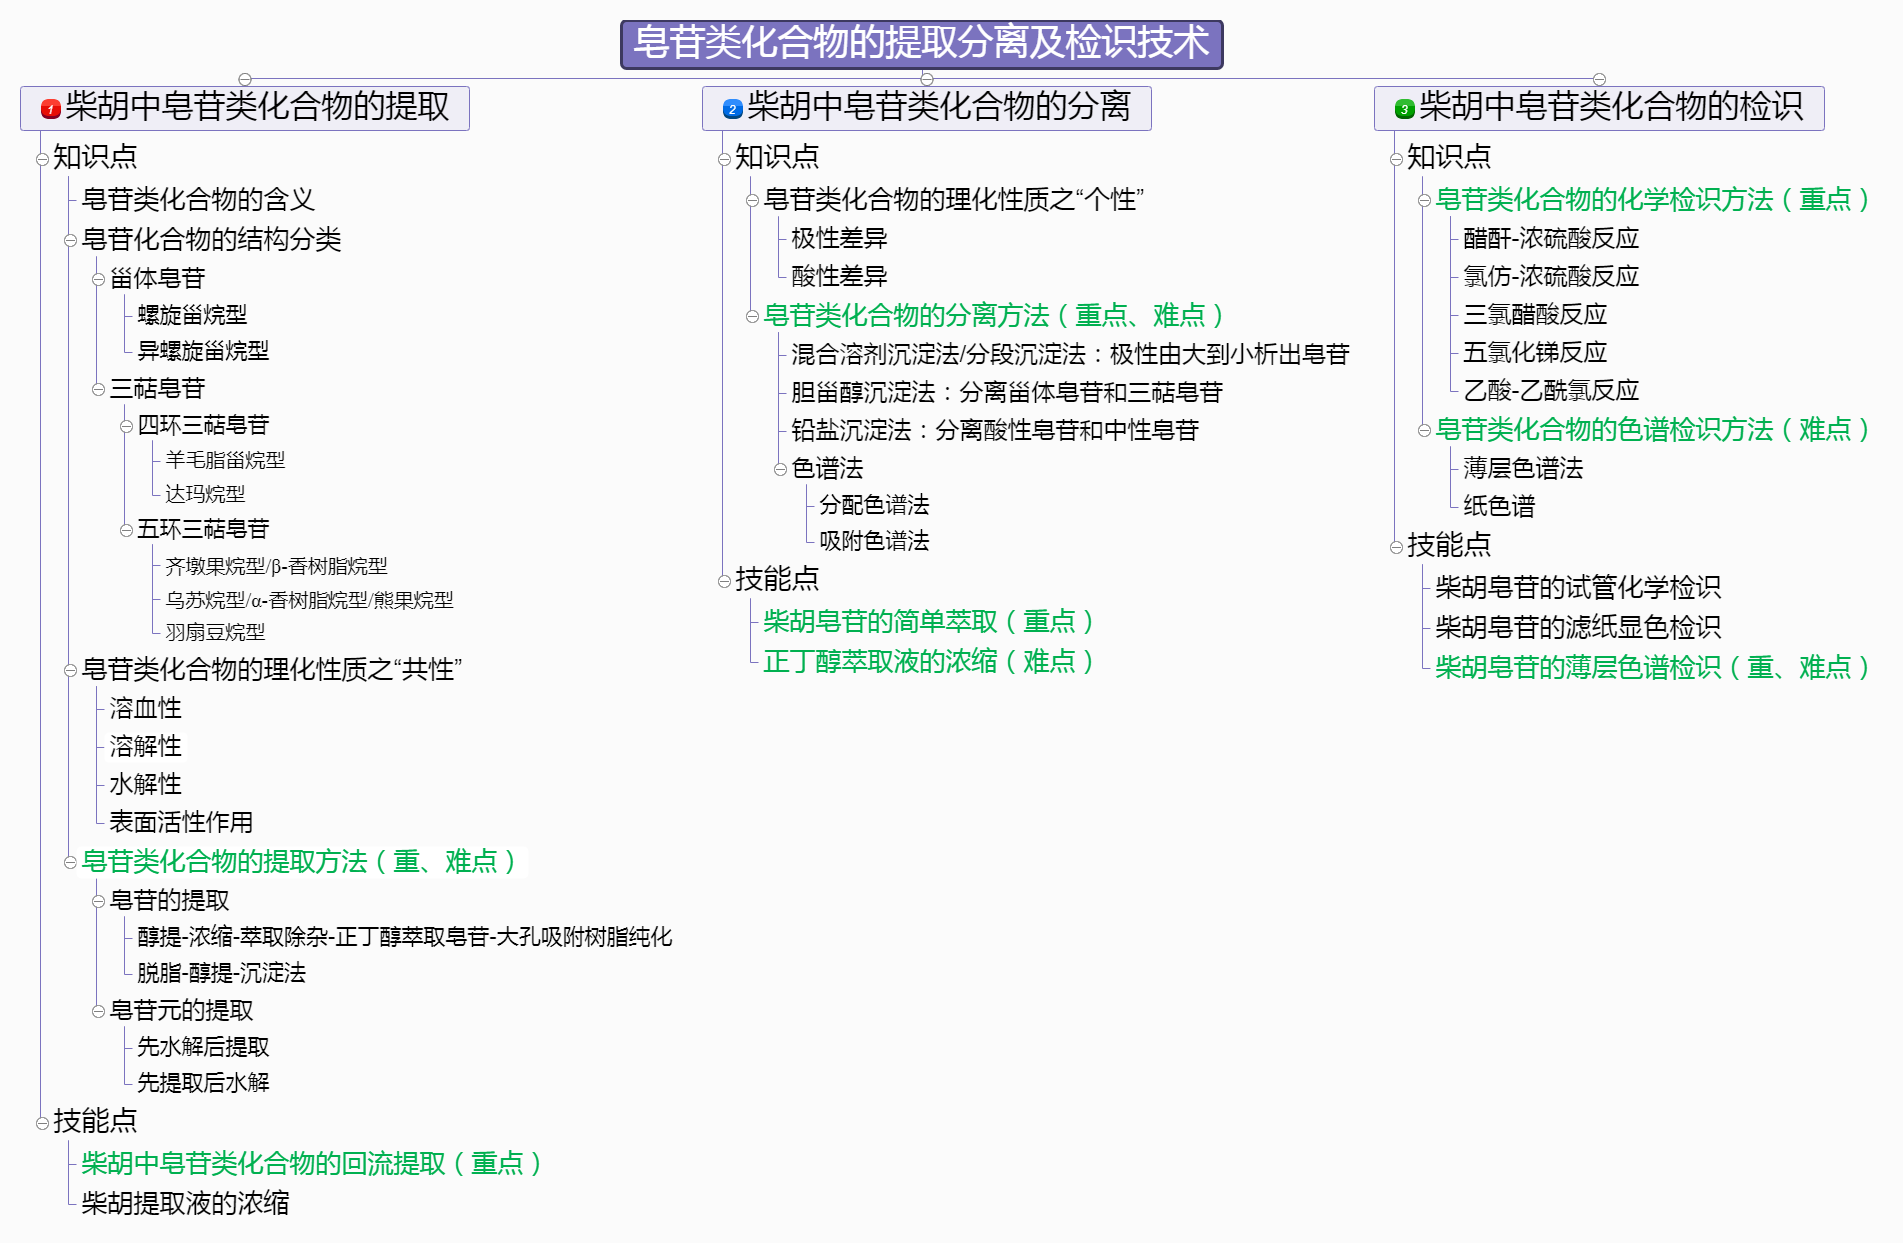Screen dimensions: 1903x1243
Task: Select the topic 脱脂-醇提-沉淀法
Action: [x=221, y=972]
